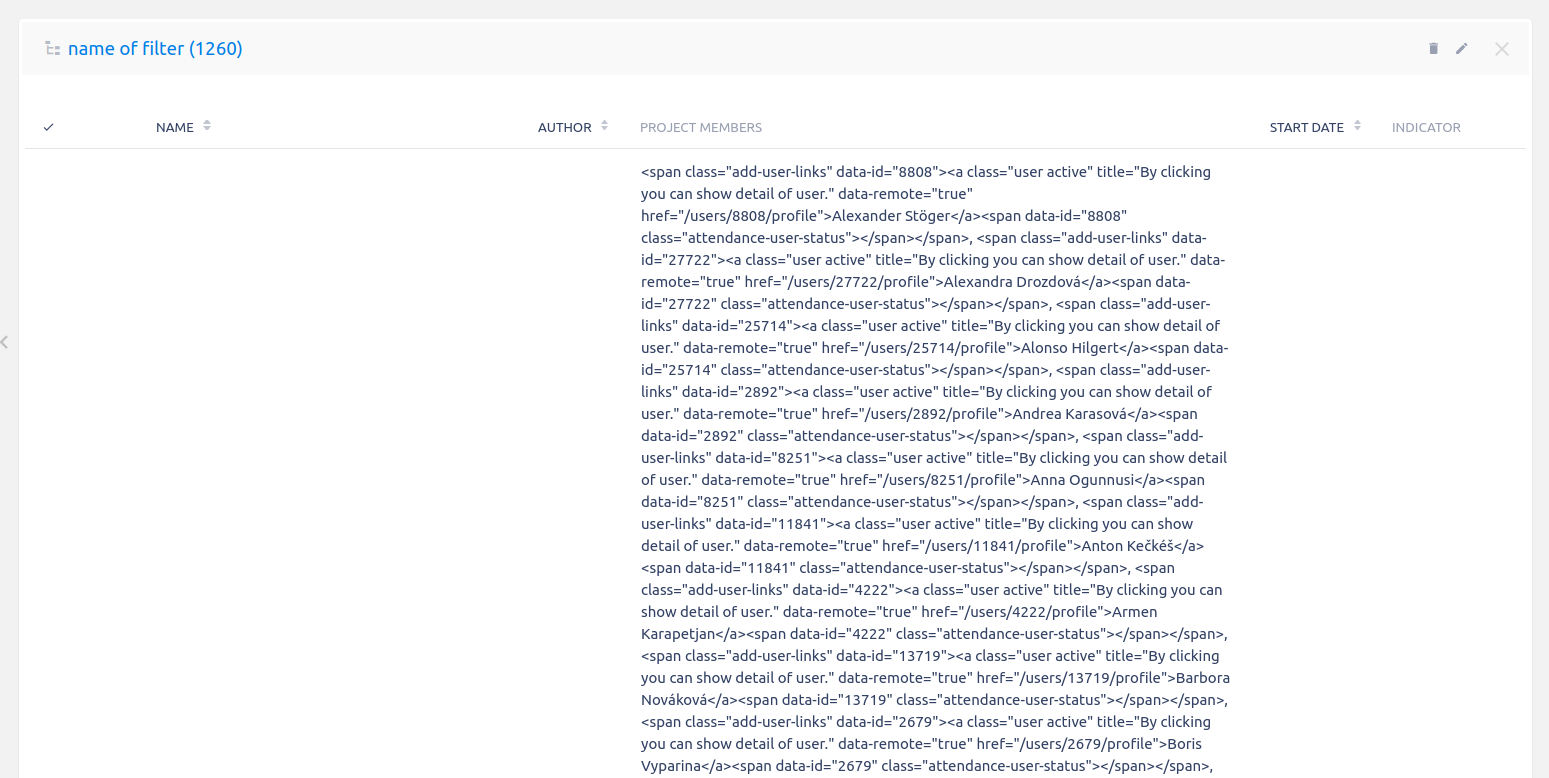Delete the filter with the trash icon
The height and width of the screenshot is (778, 1549).
pos(1433,48)
